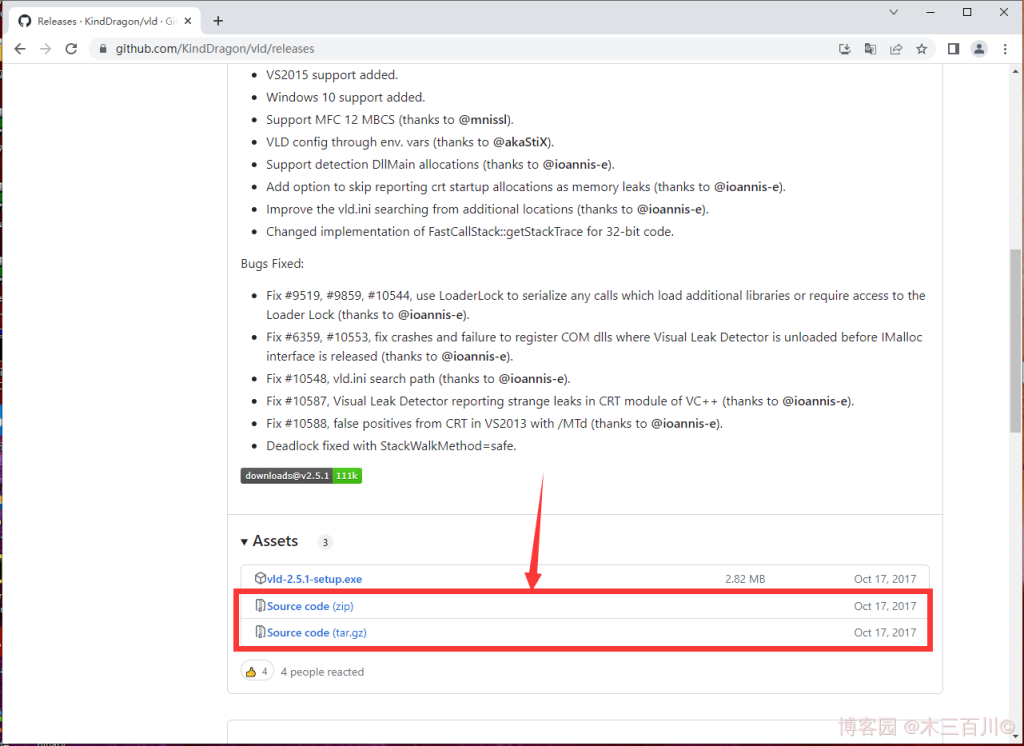The image size is (1024, 746).
Task: Click the URL address bar
Action: coord(450,48)
